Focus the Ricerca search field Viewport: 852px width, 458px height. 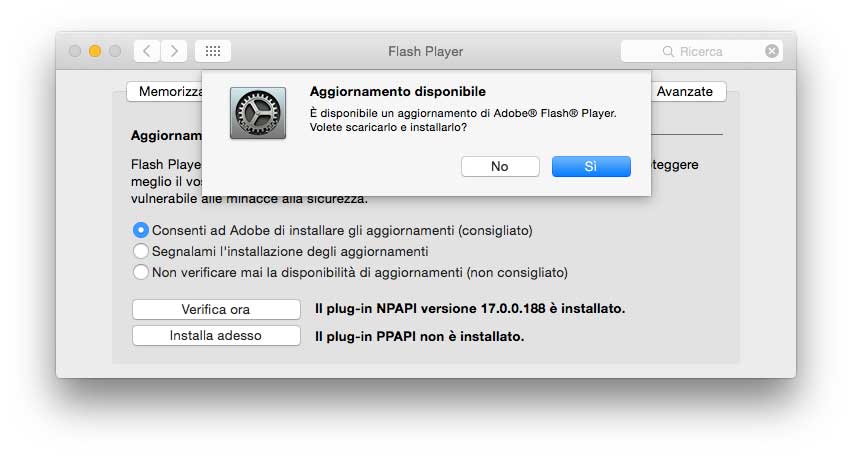click(715, 51)
